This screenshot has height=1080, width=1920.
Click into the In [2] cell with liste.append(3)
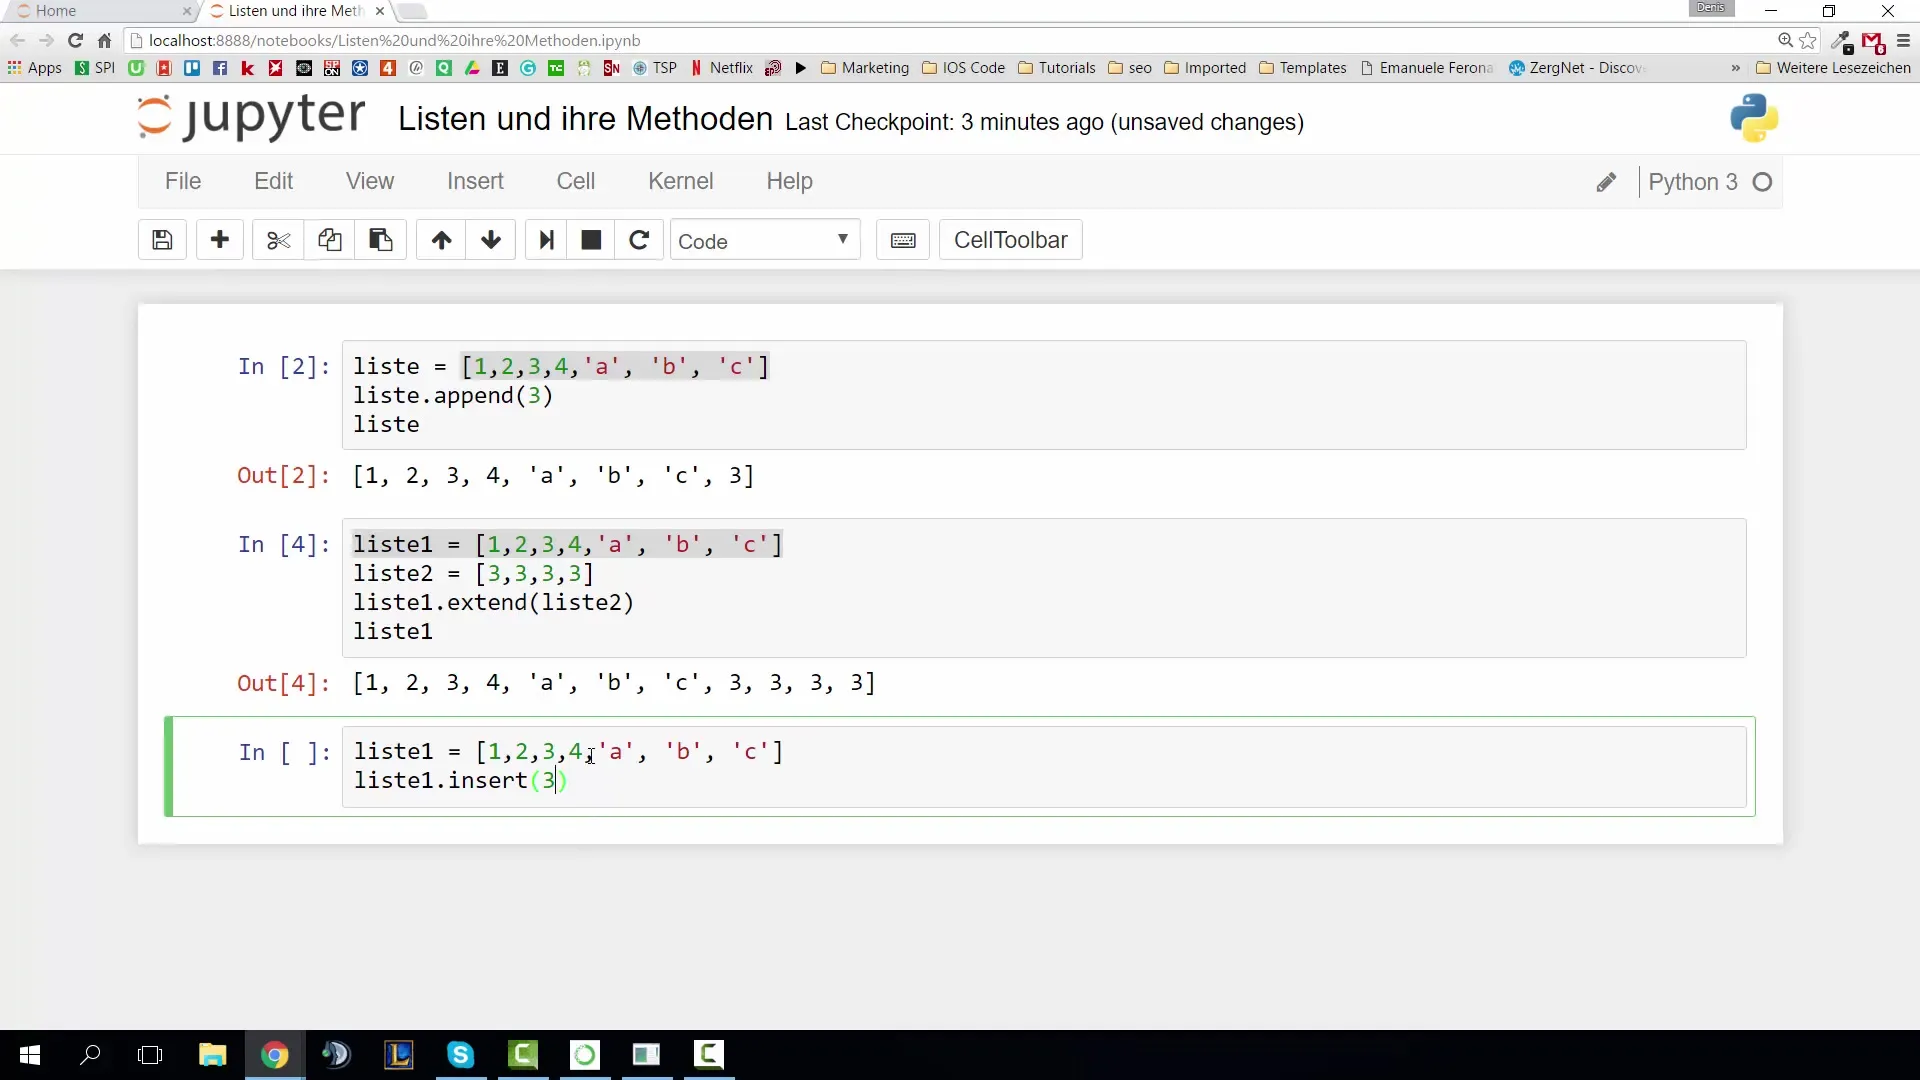[x=1044, y=395]
